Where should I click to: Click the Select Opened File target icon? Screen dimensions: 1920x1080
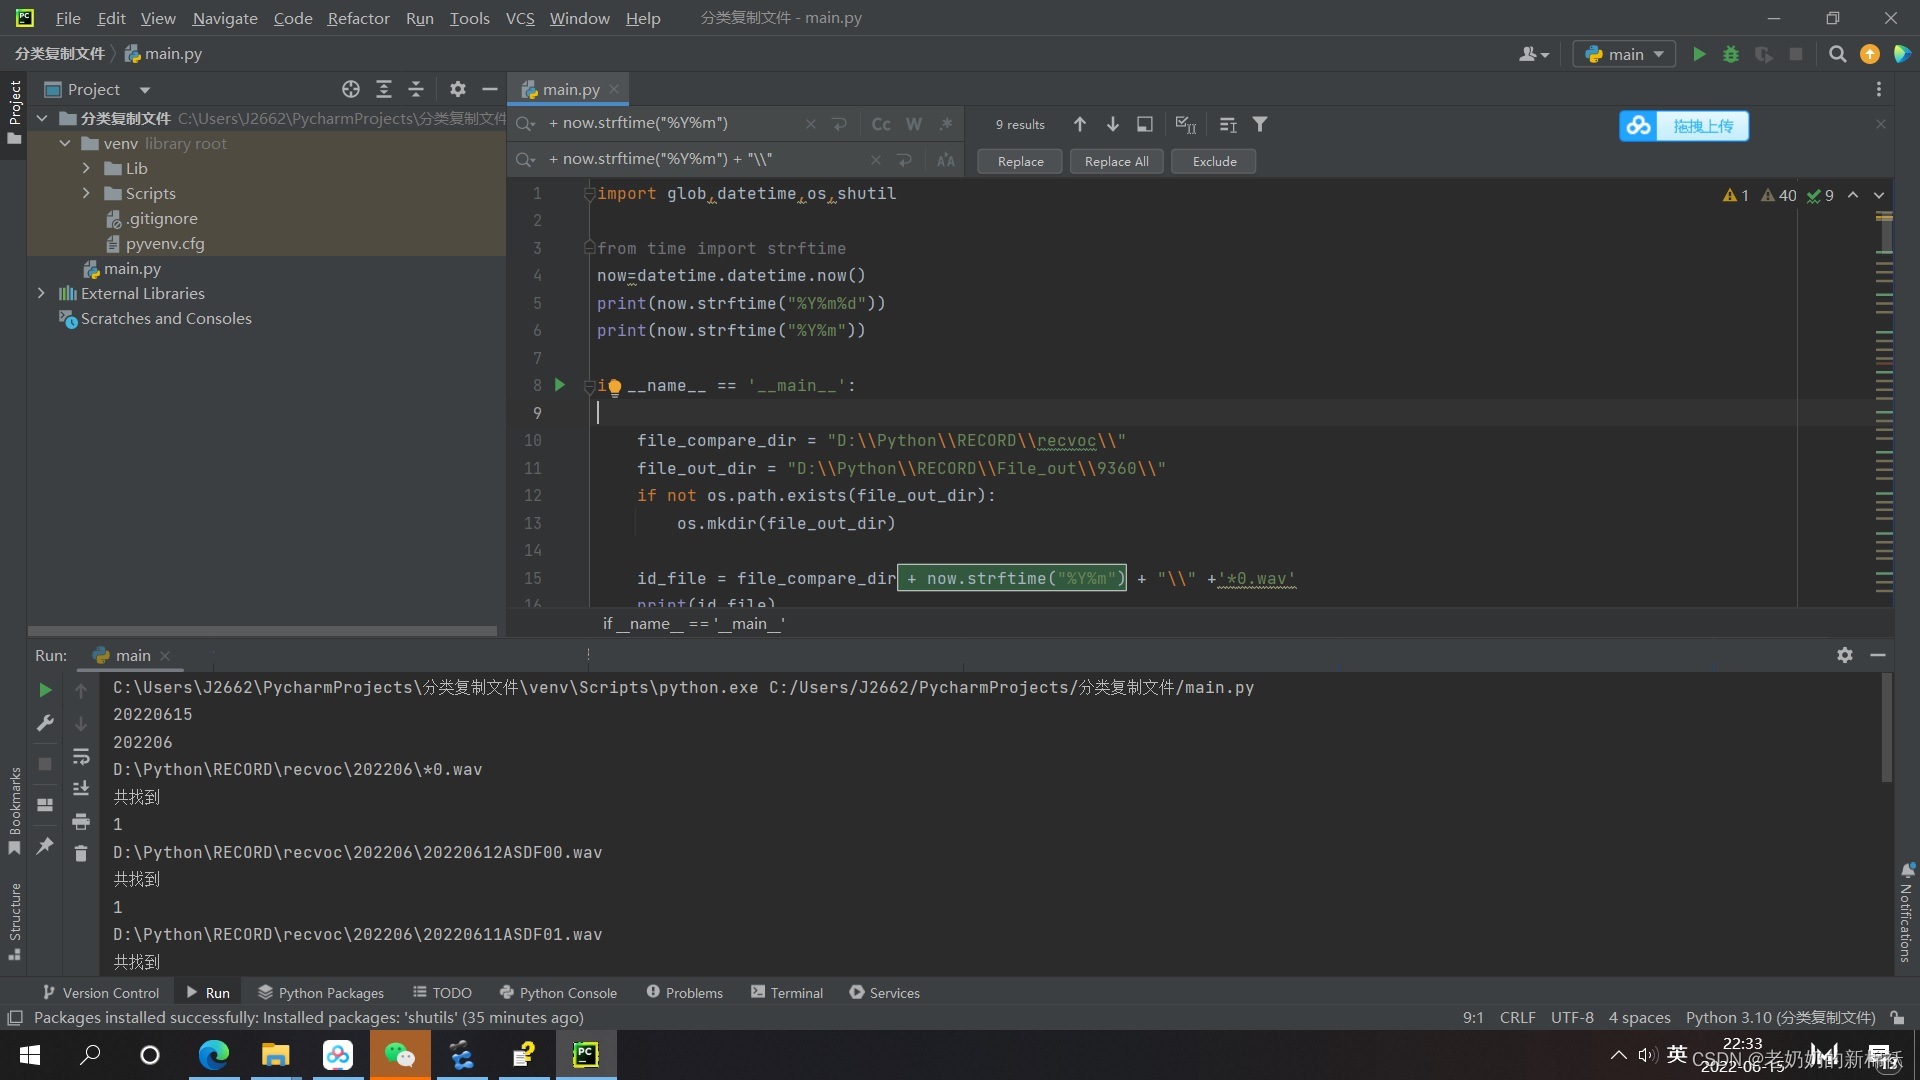350,89
